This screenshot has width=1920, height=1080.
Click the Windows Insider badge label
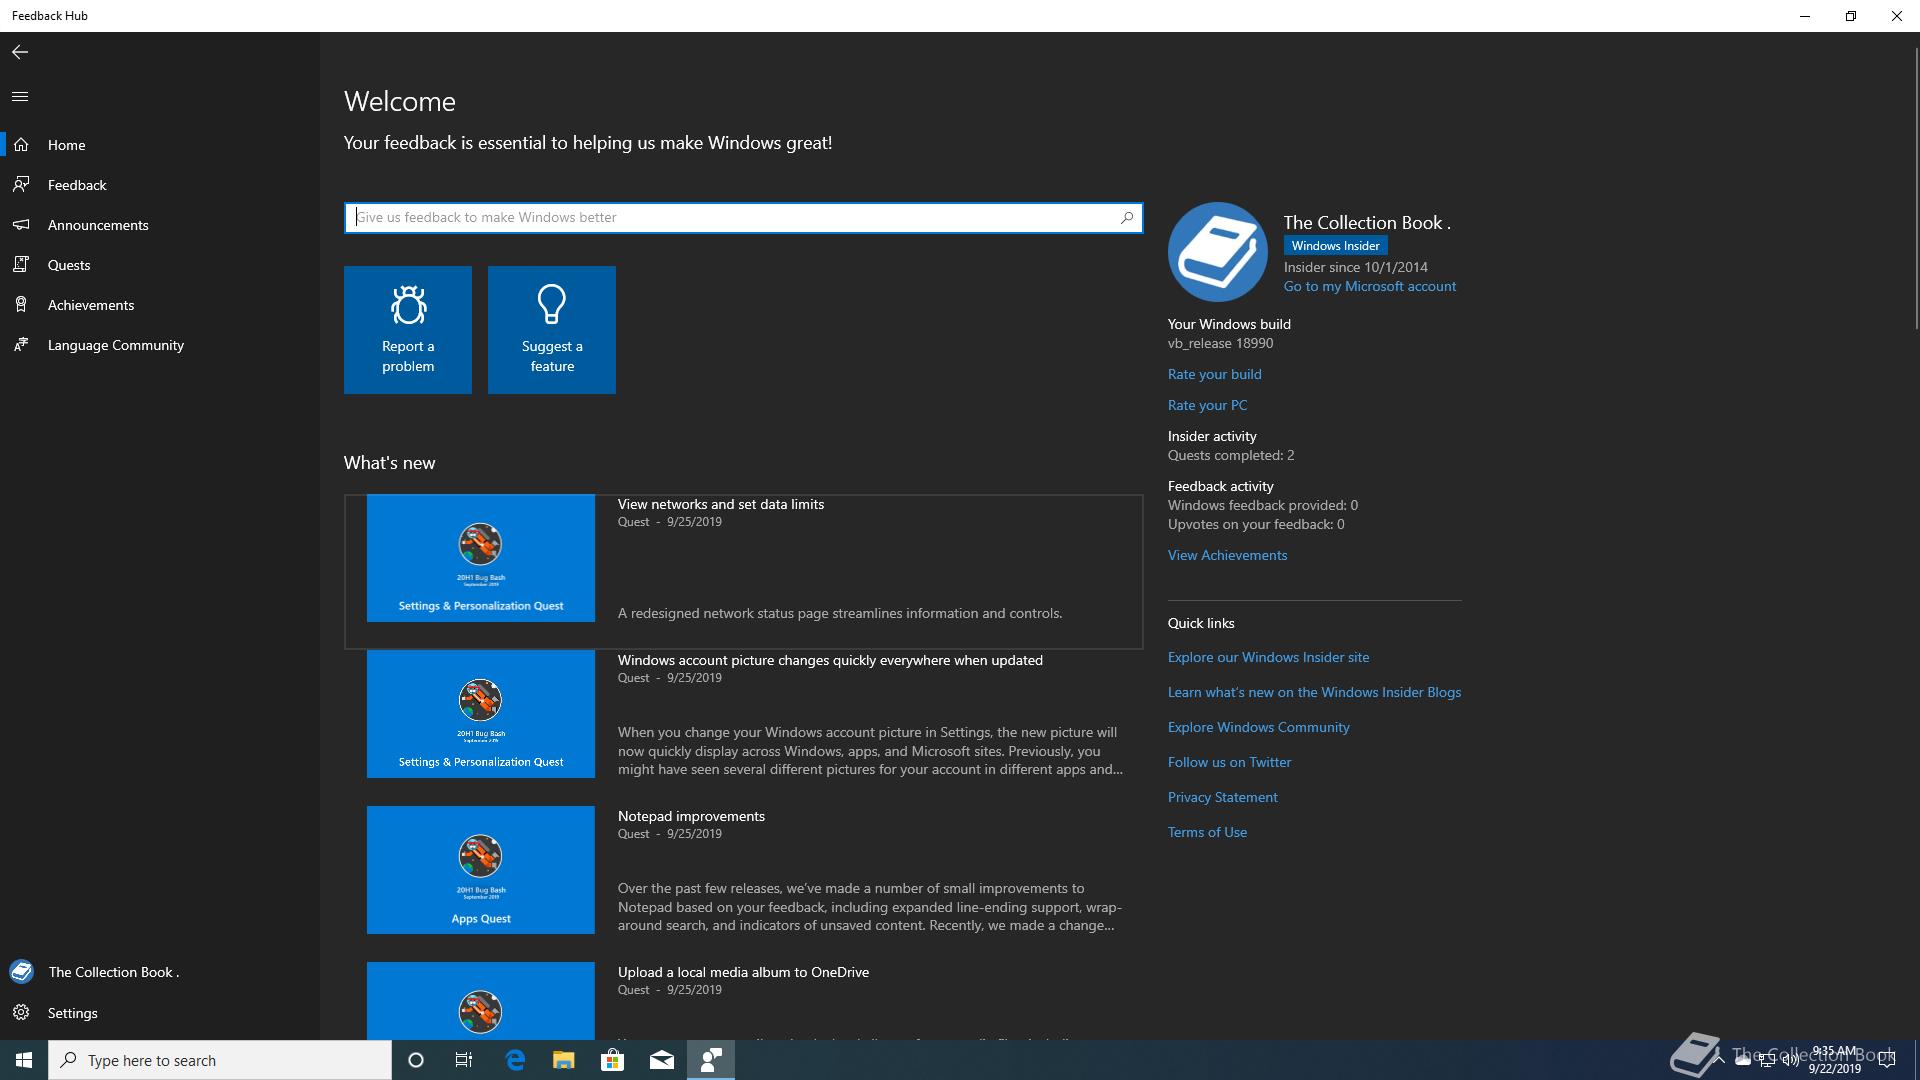1335,246
